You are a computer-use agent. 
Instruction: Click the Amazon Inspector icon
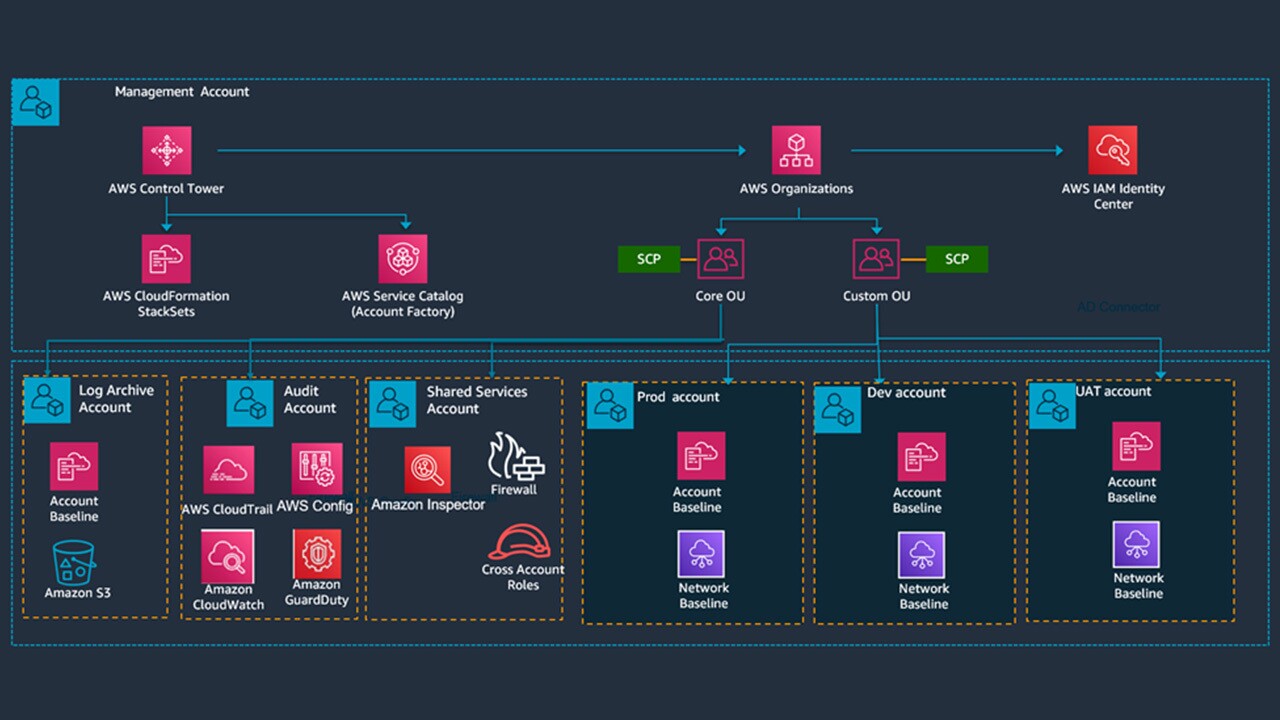click(x=427, y=470)
